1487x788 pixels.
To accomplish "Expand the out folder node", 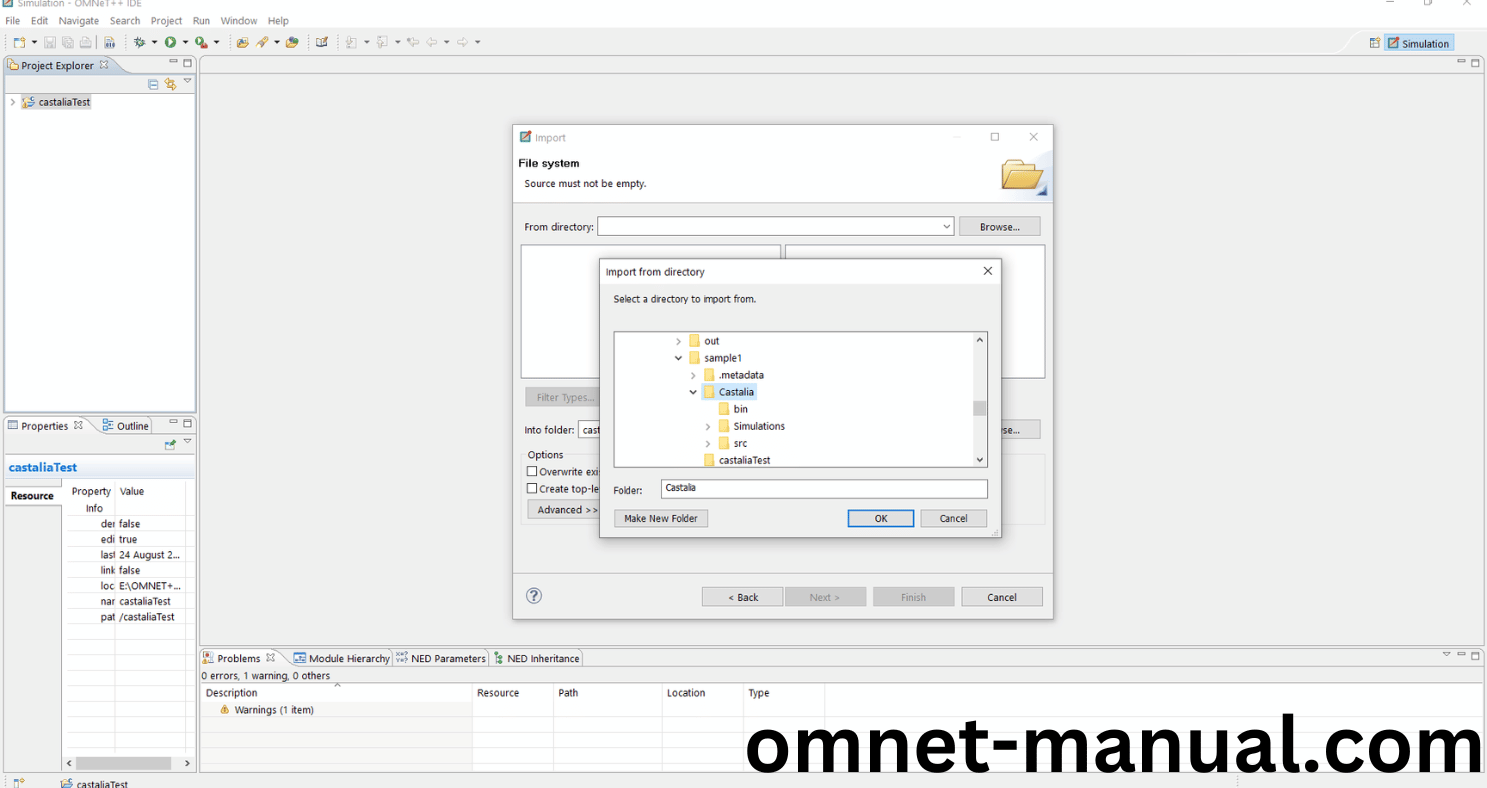I will coord(679,342).
